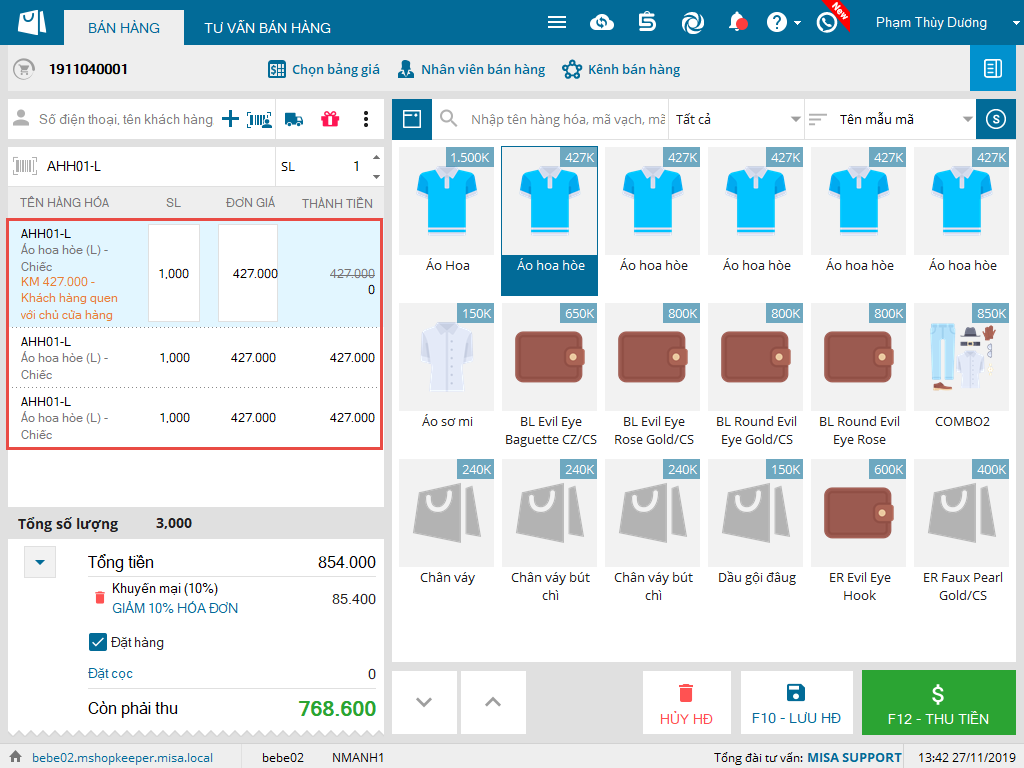The height and width of the screenshot is (768, 1024).
Task: Click the search magnifier icon
Action: tap(449, 119)
